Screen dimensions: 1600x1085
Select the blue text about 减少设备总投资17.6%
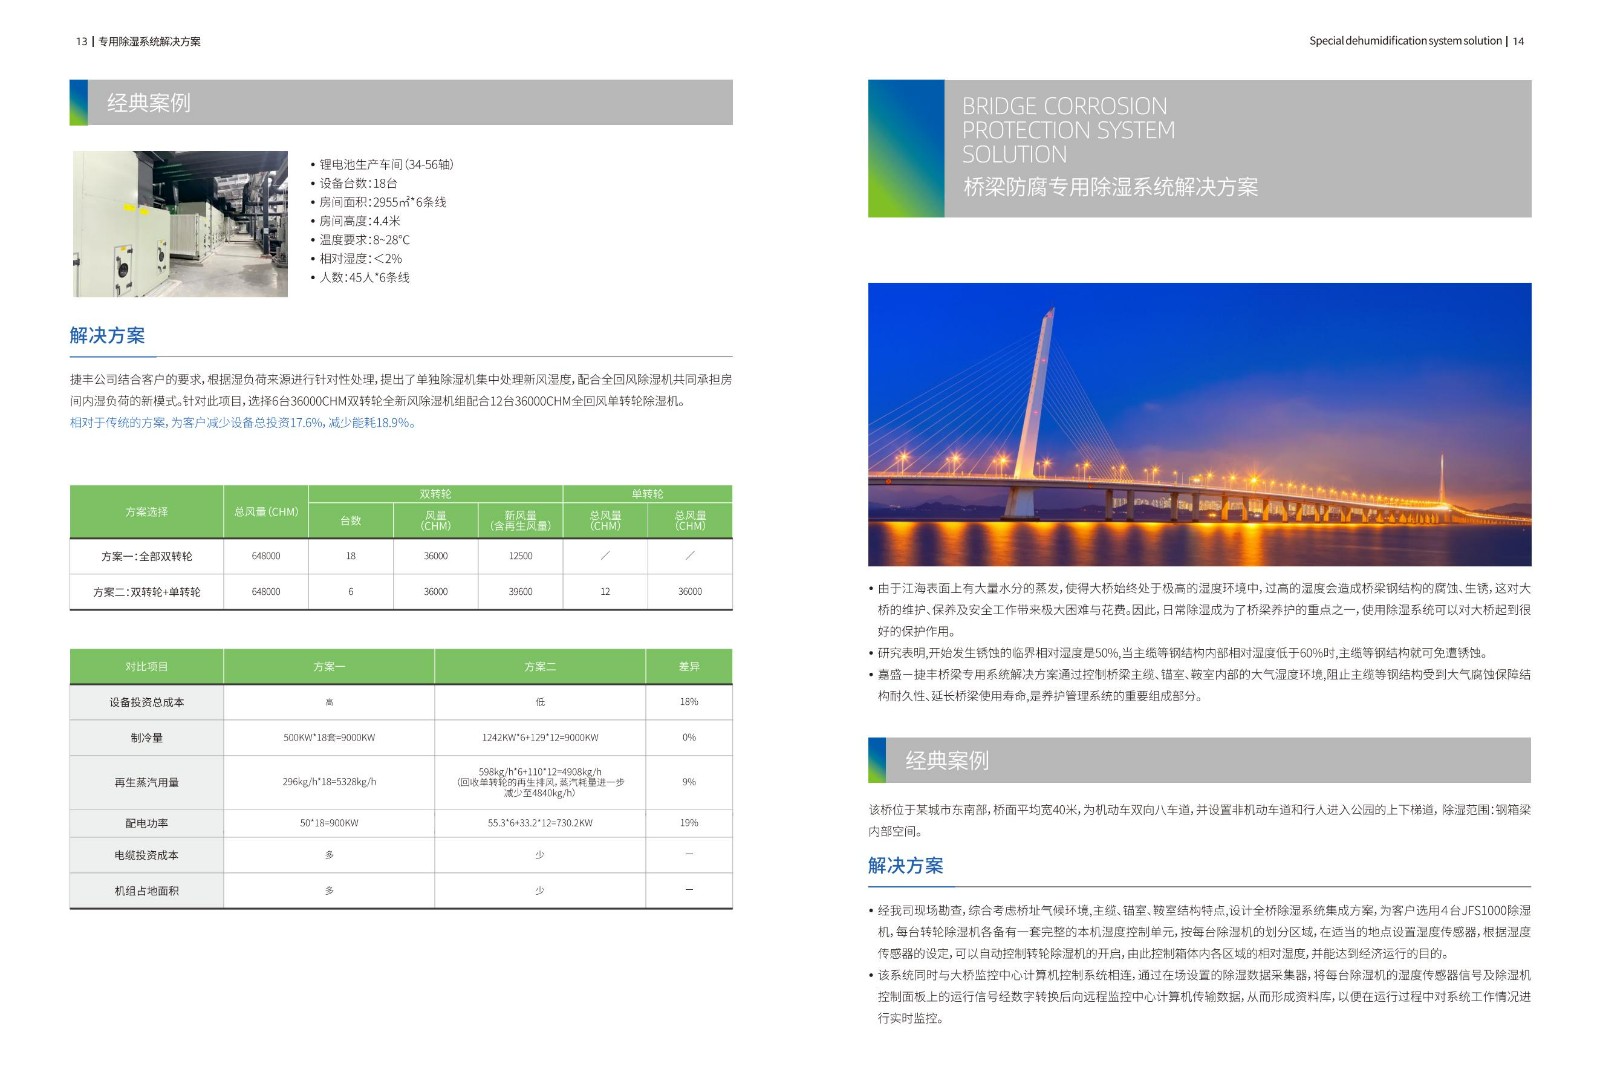coord(242,423)
